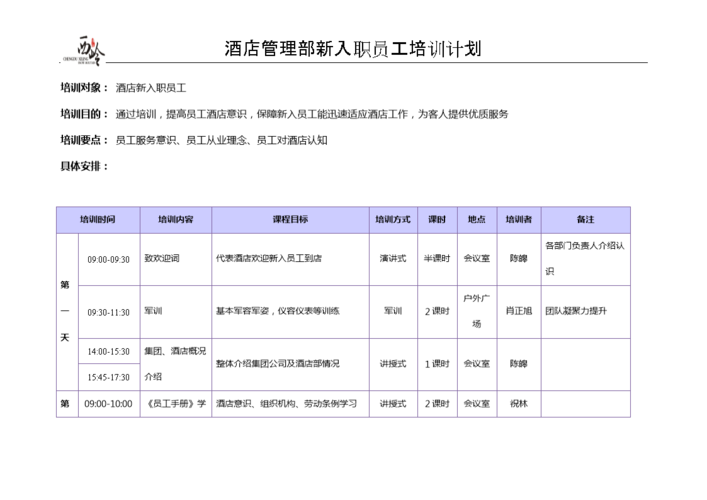Click the 备注 column header
Viewport: 707px width, 500px height.
coord(586,220)
